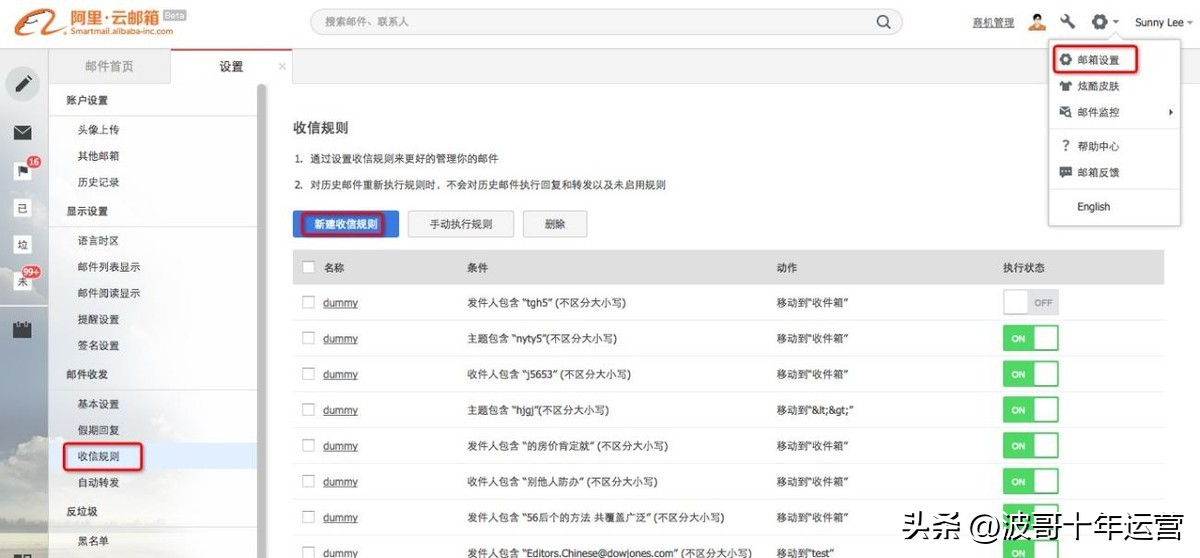The image size is (1200, 558).
Task: Expand the 邮件监控 submenu arrow
Action: (1170, 113)
